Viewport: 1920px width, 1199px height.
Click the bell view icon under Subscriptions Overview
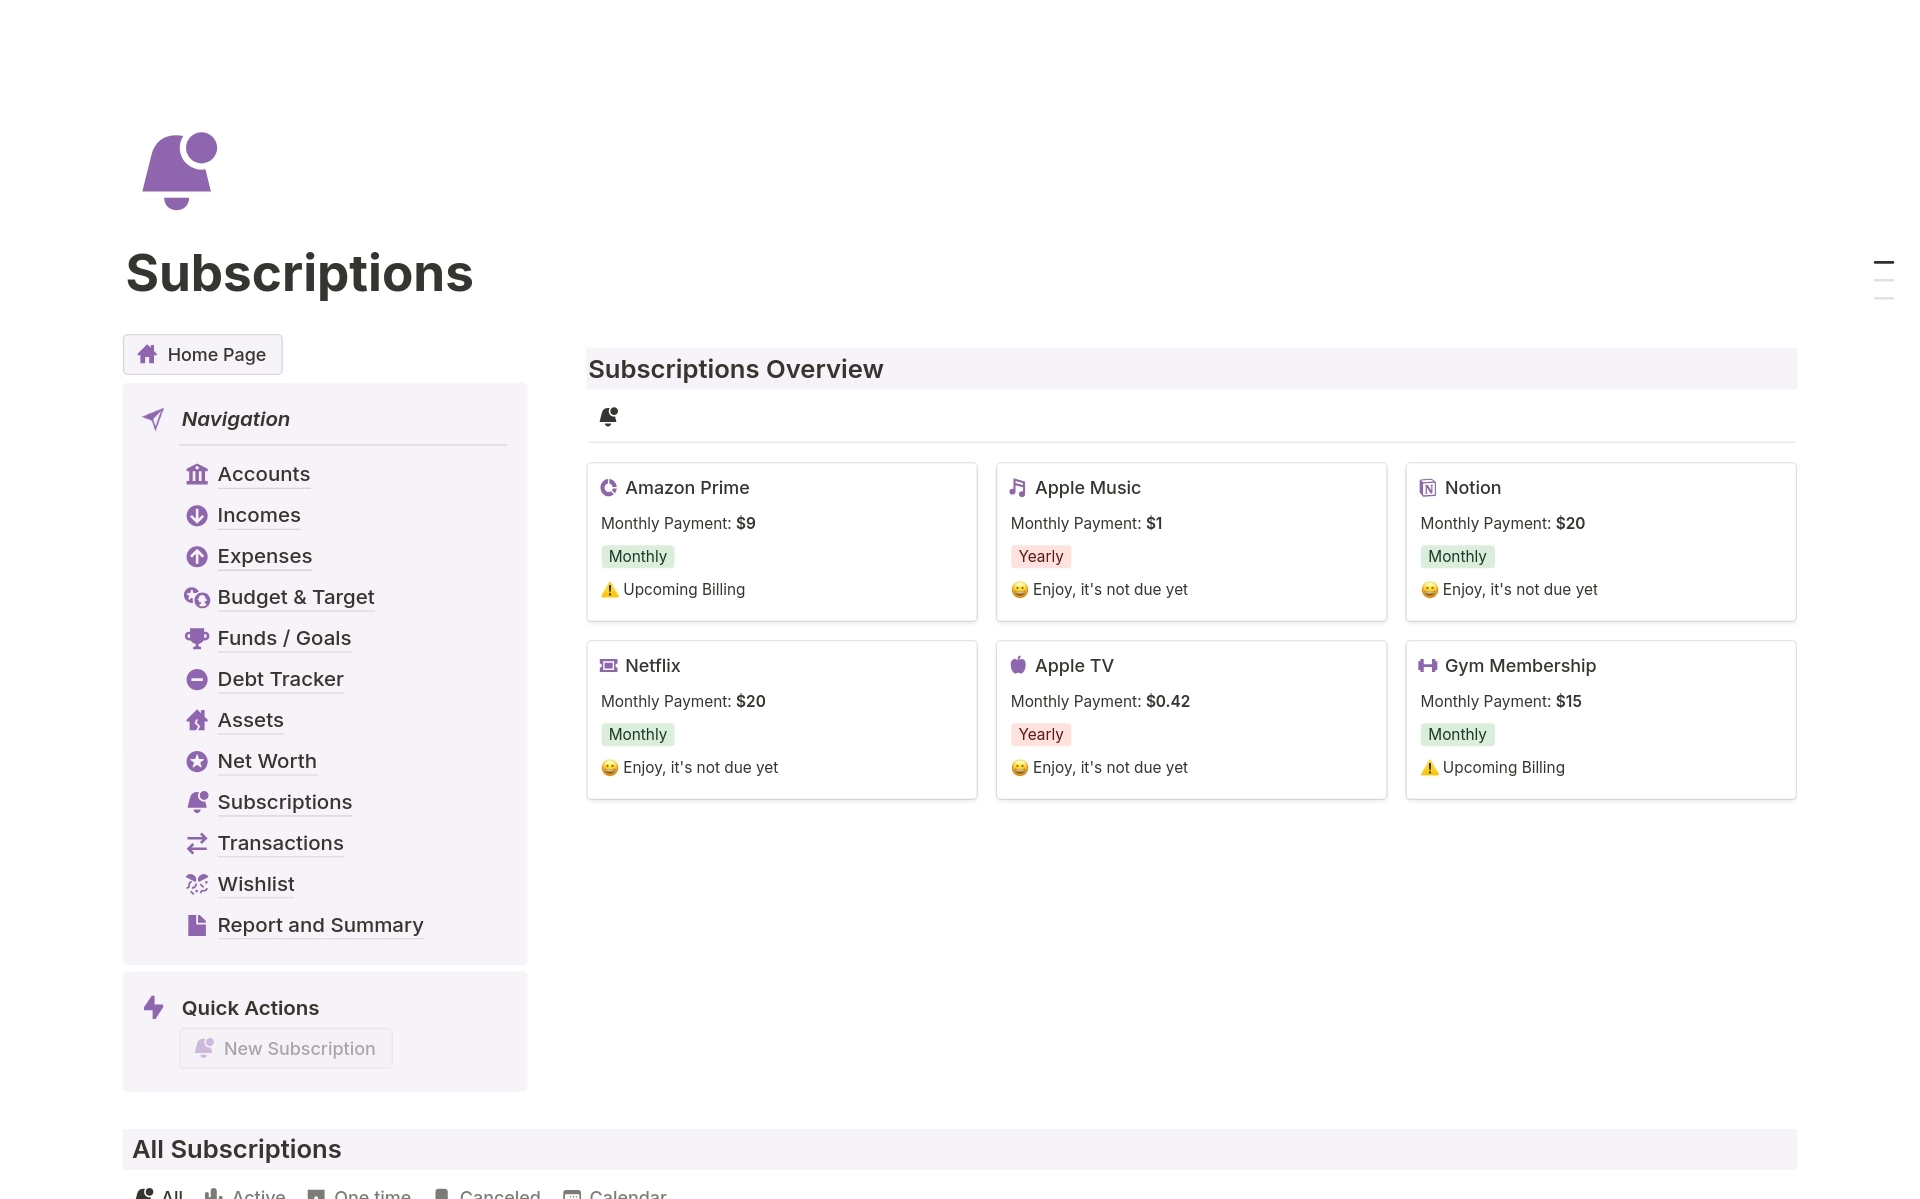608,416
